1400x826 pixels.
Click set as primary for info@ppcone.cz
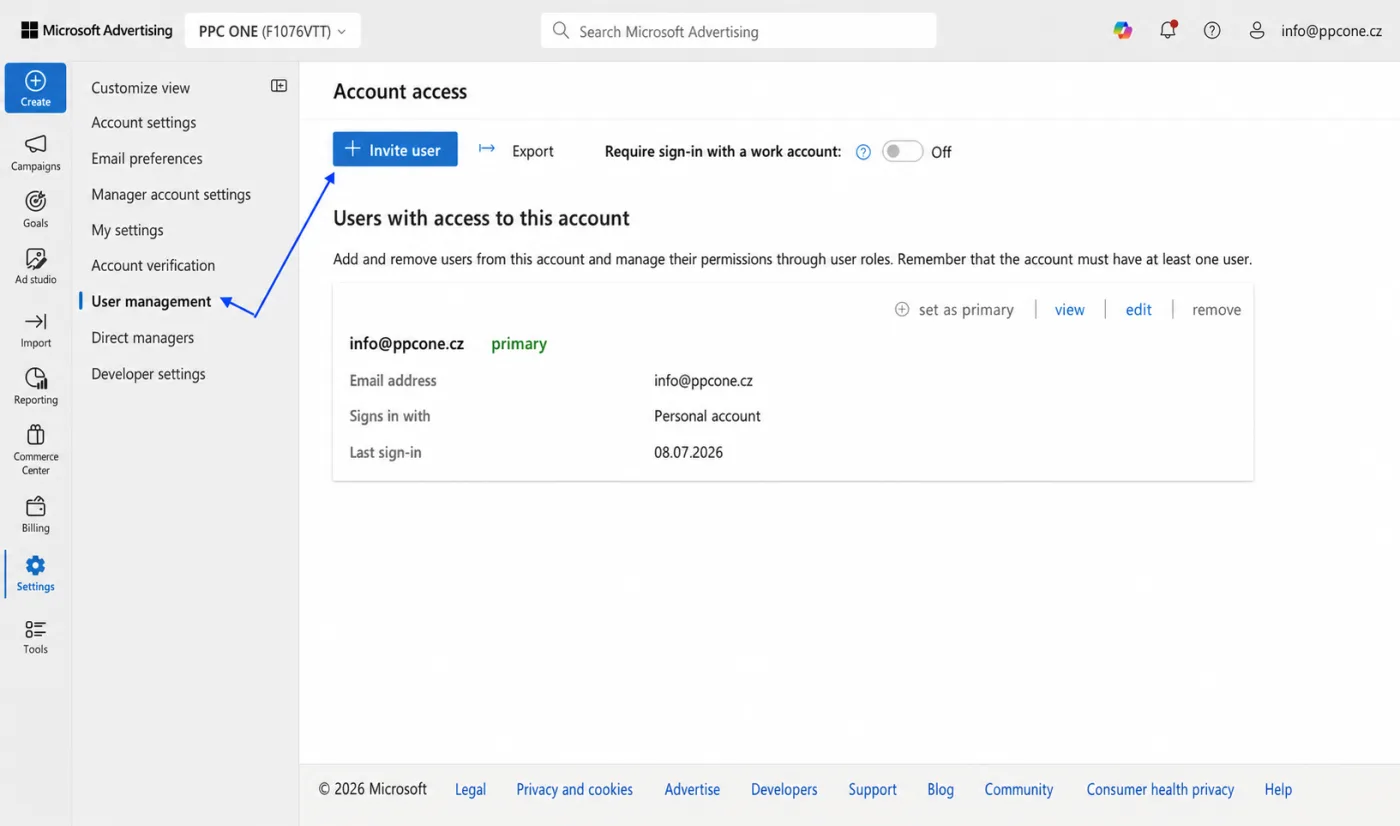(954, 309)
